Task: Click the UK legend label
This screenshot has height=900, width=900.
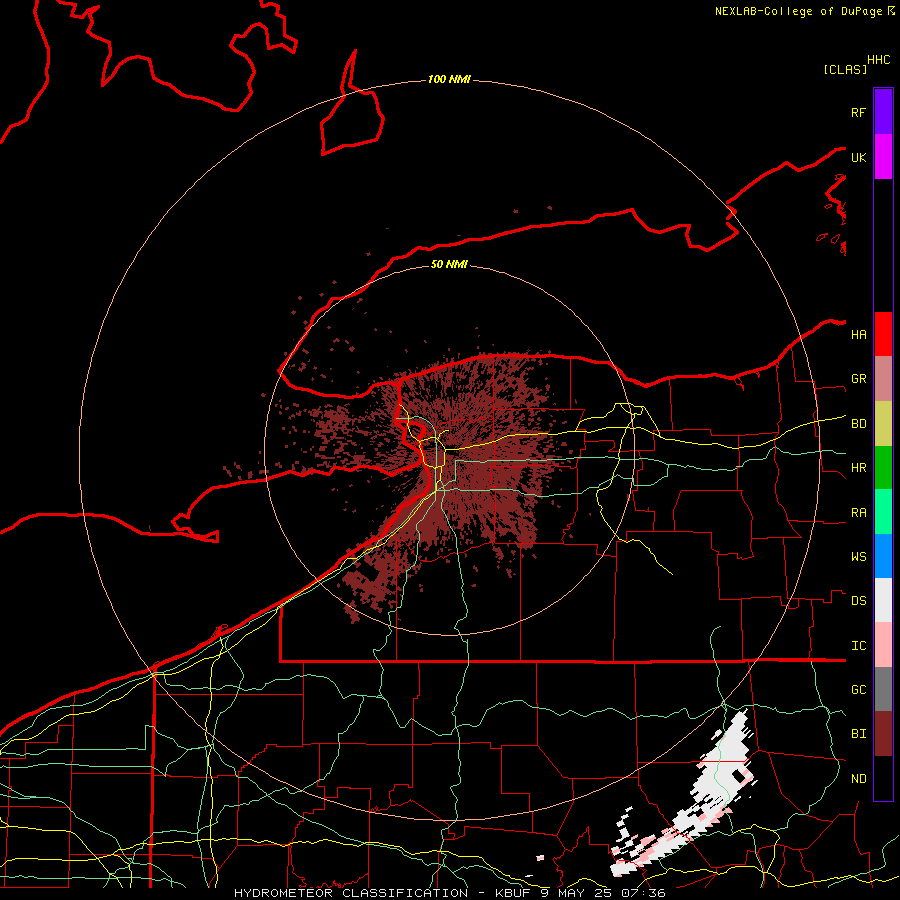Action: pos(859,157)
